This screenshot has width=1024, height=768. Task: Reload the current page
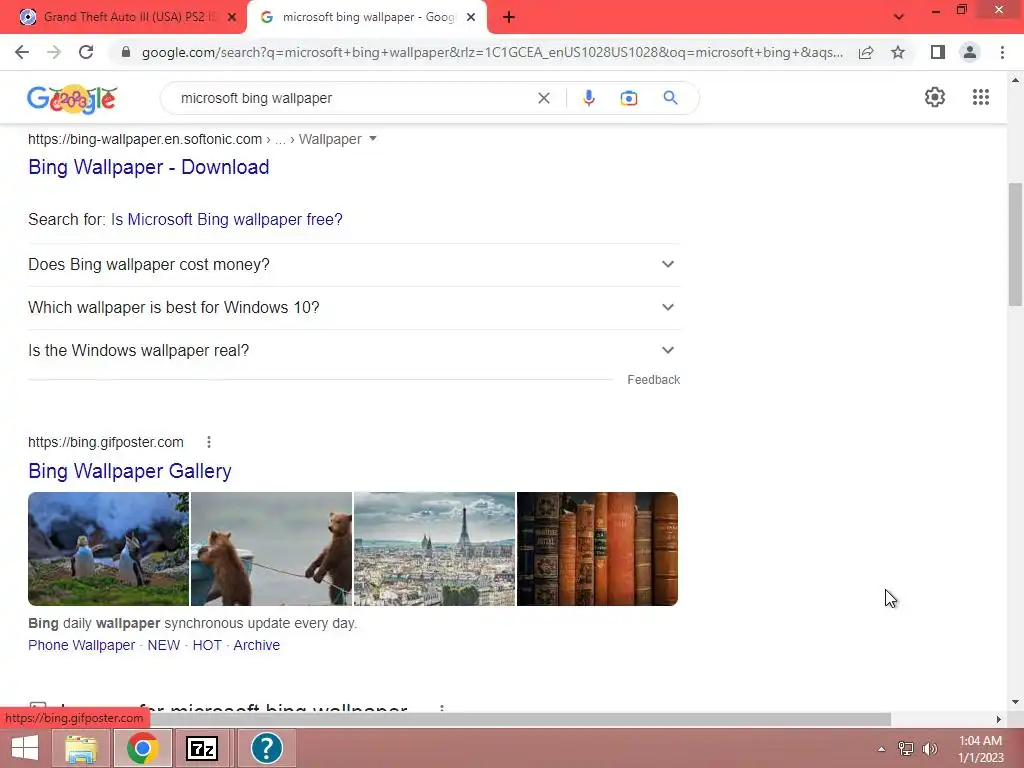86,52
